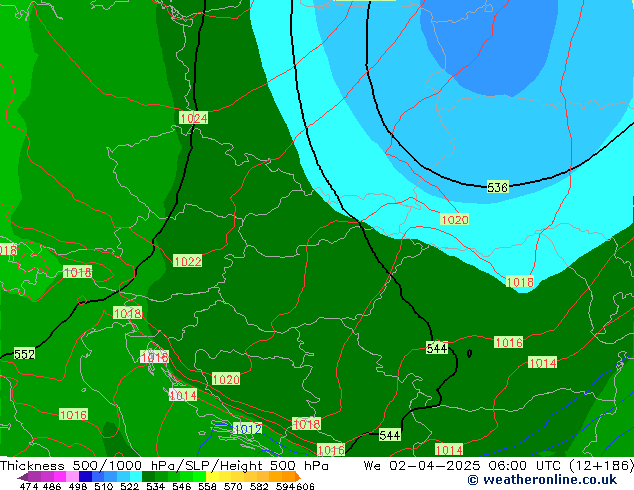634x490 pixels.
Task: Click the 1014 label at the bottom edge
Action: 449,450
